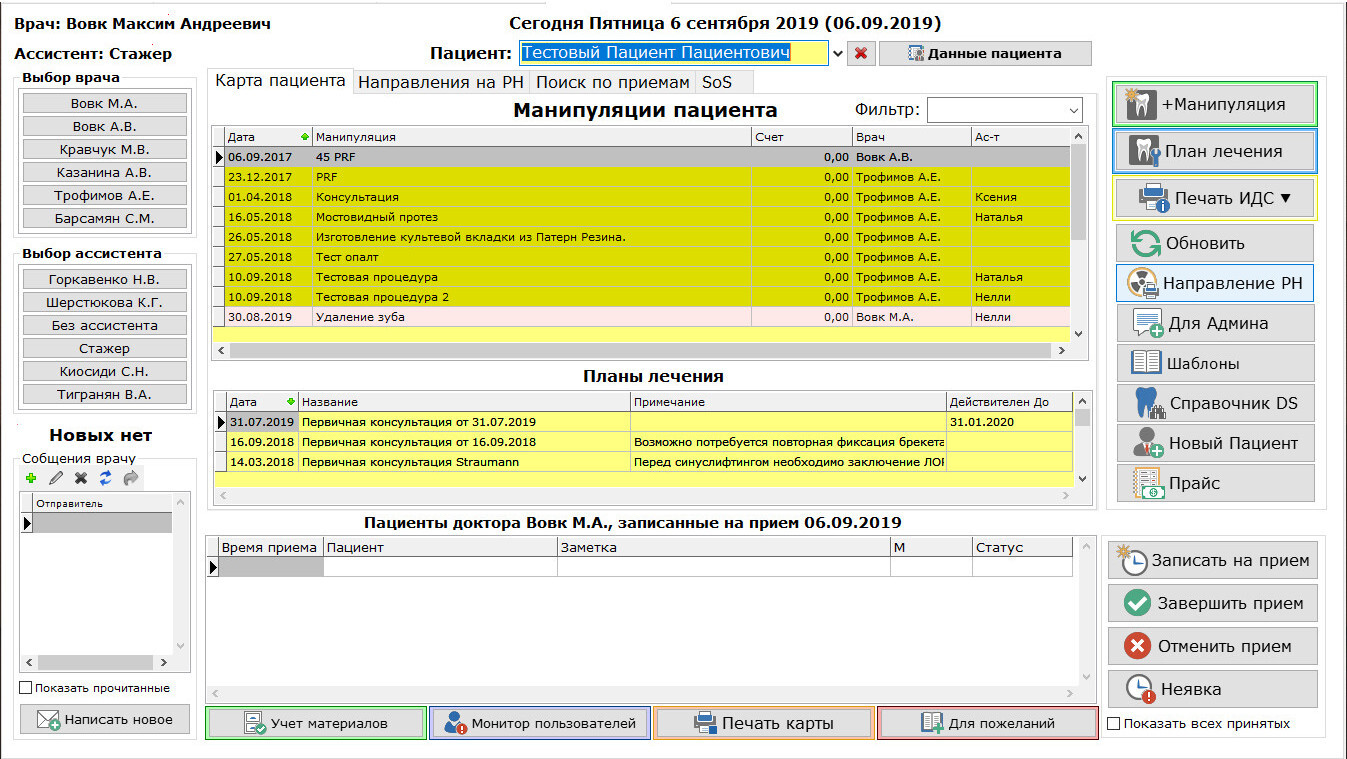Click the printer icon in Печать ИДС
1347x759 pixels.
1154,198
